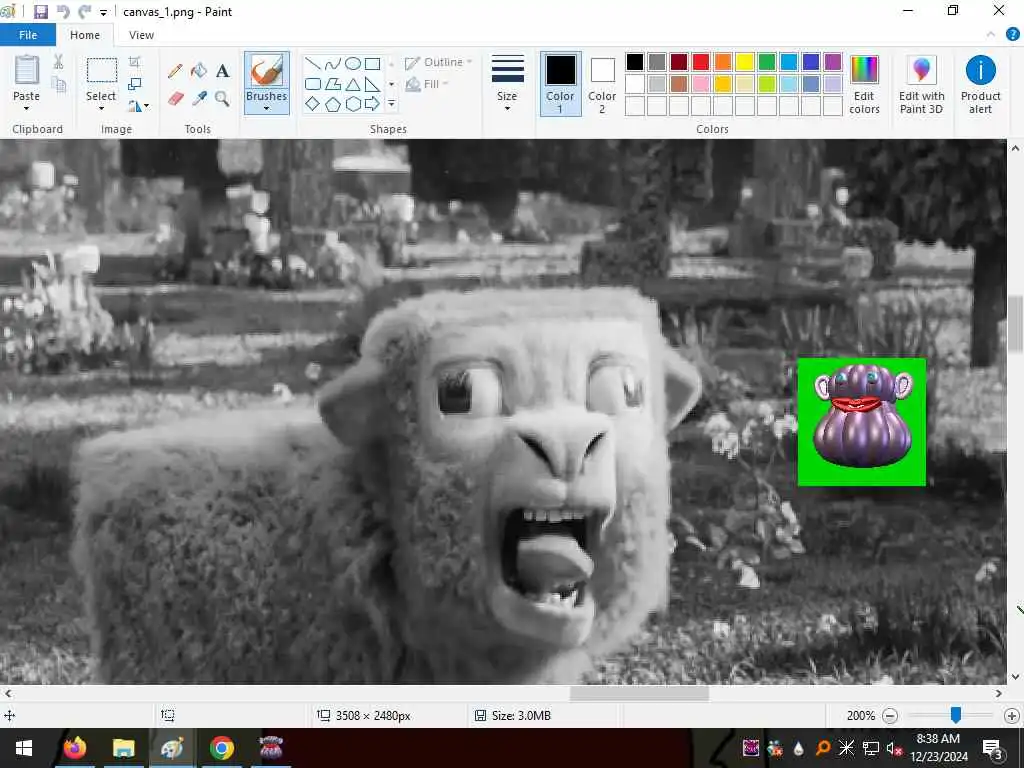Image resolution: width=1024 pixels, height=768 pixels.
Task: Pick the purple color swatch
Action: pos(833,62)
